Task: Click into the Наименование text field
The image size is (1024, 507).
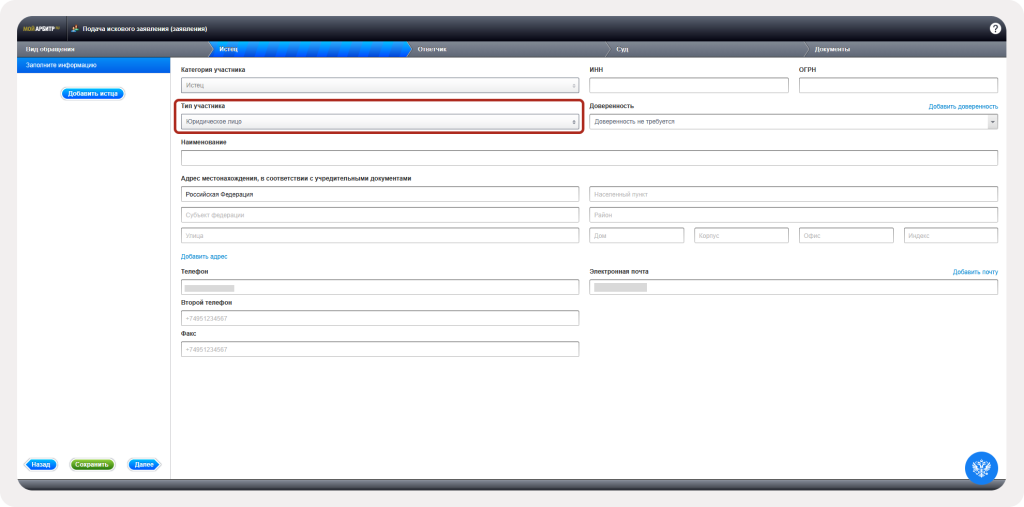Action: [x=589, y=158]
